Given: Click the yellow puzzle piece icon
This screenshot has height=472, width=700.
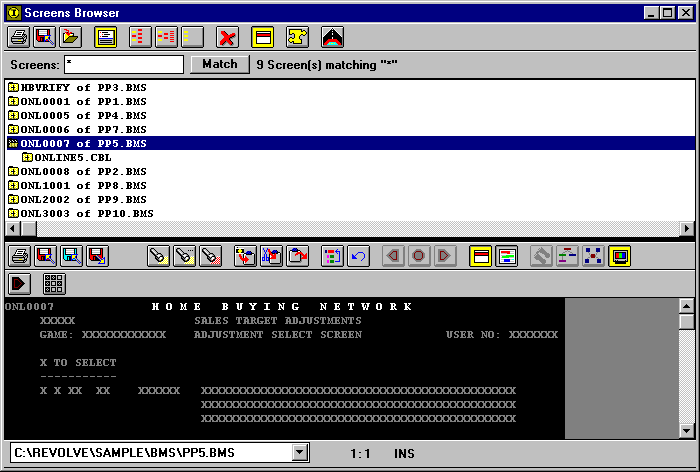Looking at the screenshot, I should click(x=297, y=37).
